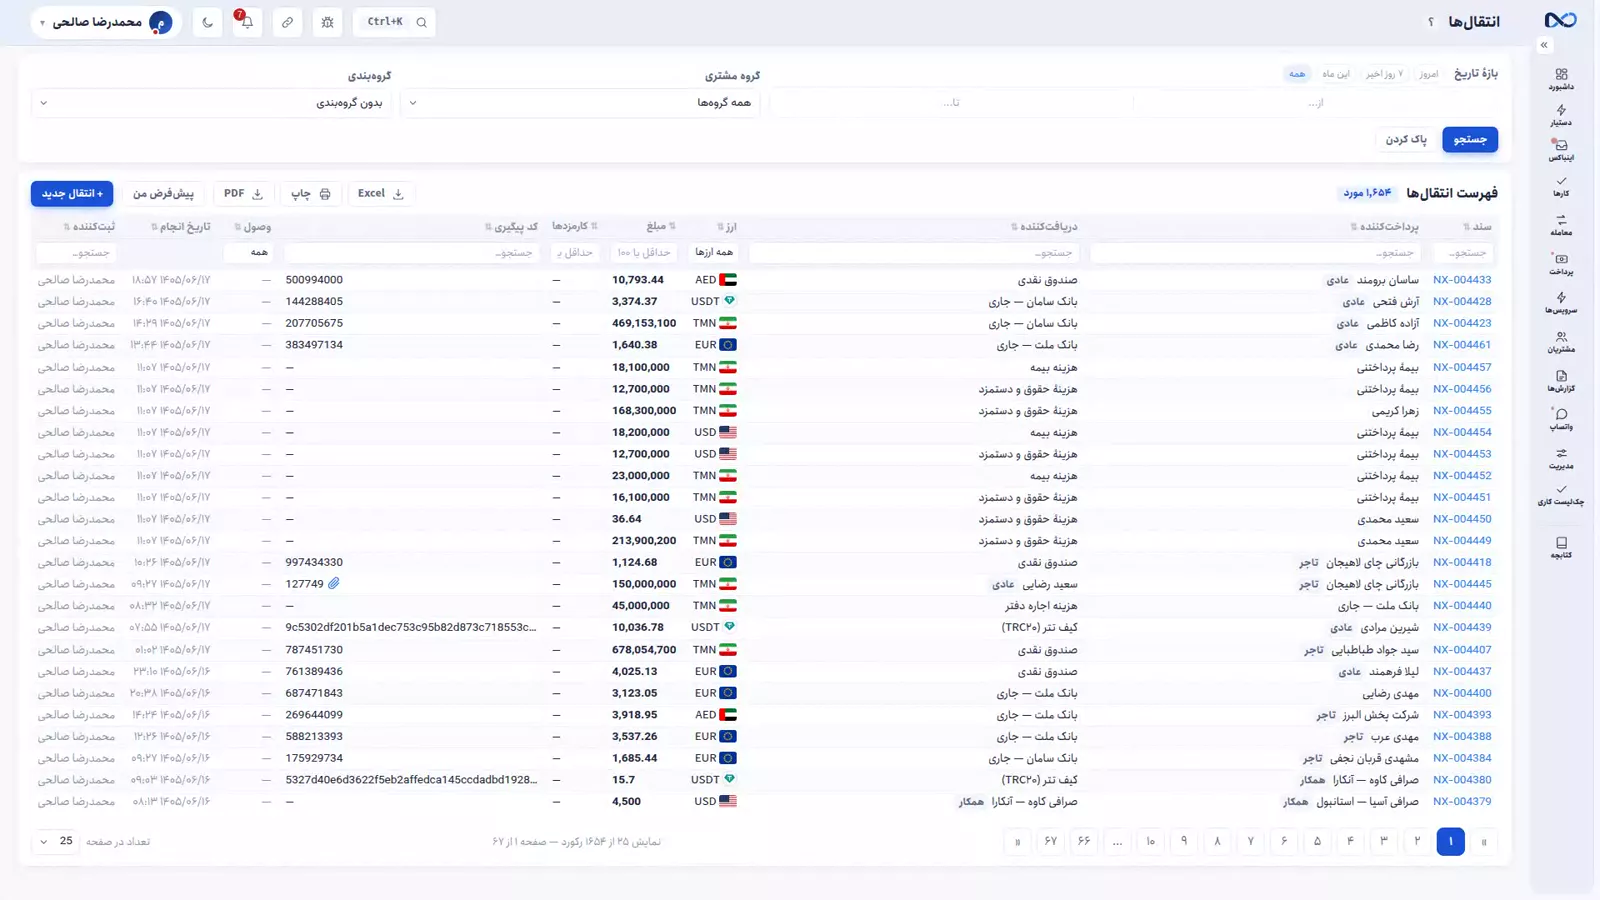Image resolution: width=1600 pixels, height=900 pixels.
Task: Open transfer NX-004433
Action: pyautogui.click(x=1462, y=280)
